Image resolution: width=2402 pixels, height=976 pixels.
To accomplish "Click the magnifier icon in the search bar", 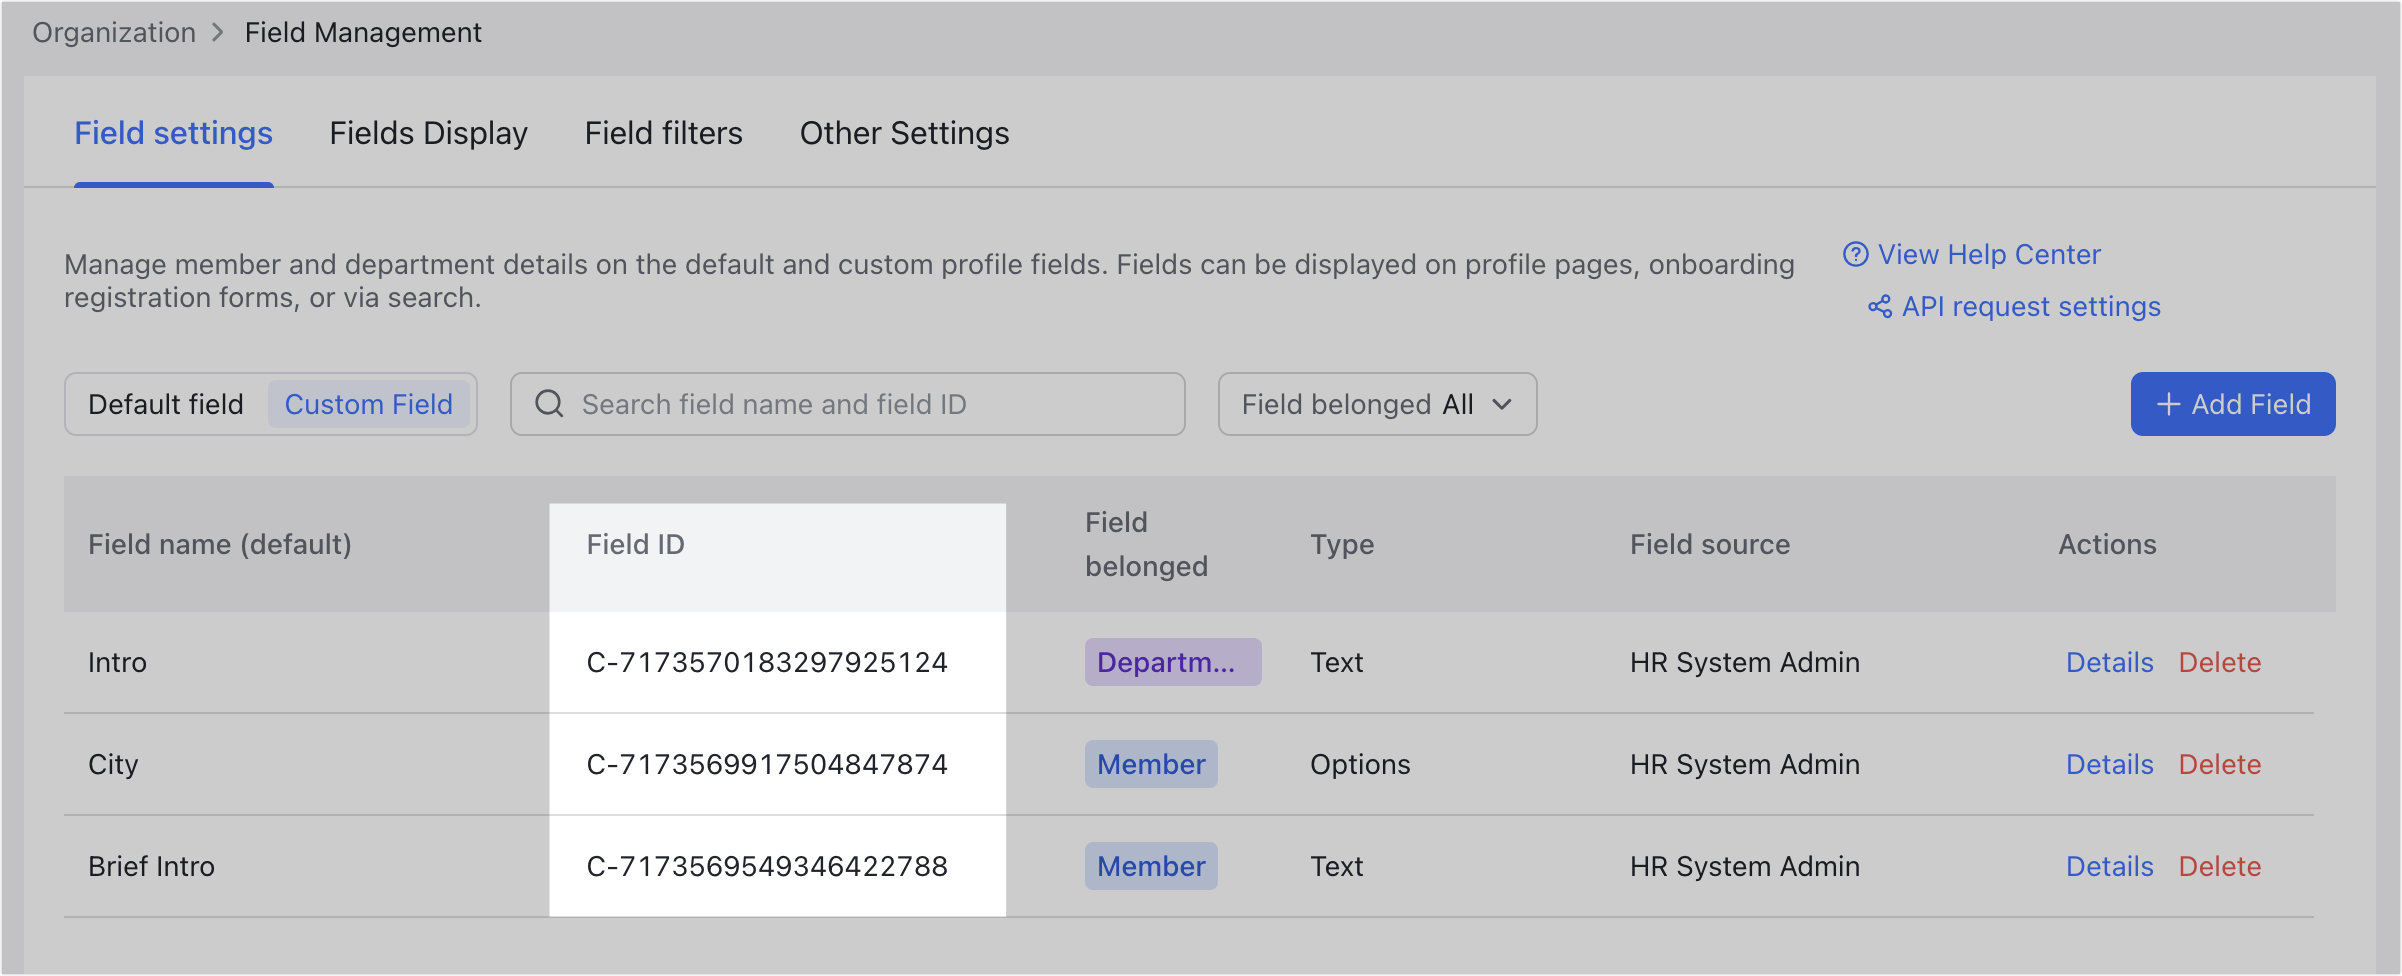I will [549, 404].
